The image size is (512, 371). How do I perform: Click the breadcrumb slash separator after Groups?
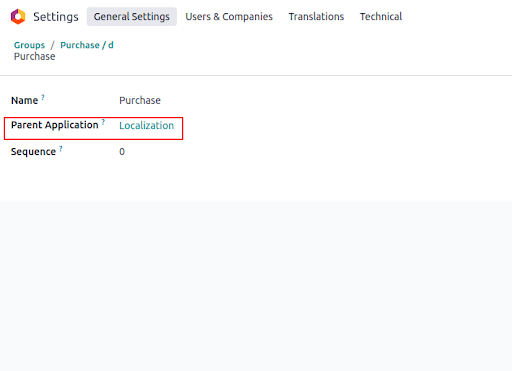[52, 45]
